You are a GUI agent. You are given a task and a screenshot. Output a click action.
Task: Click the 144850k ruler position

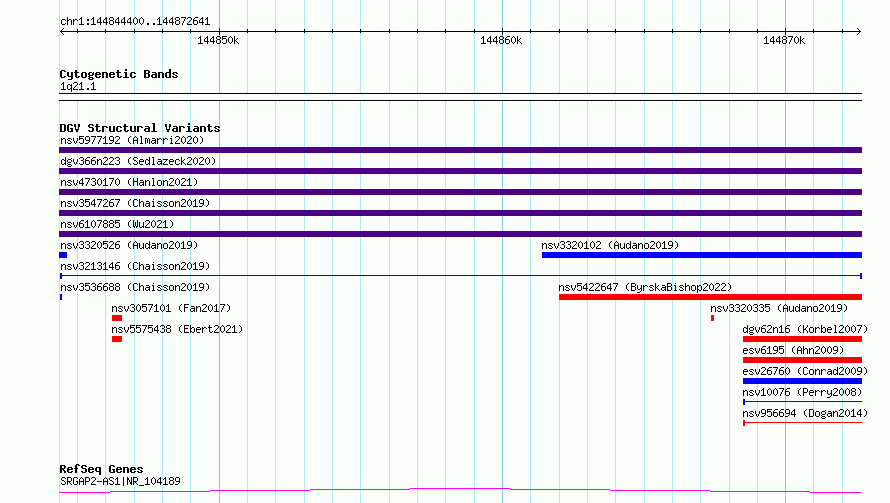click(x=218, y=40)
